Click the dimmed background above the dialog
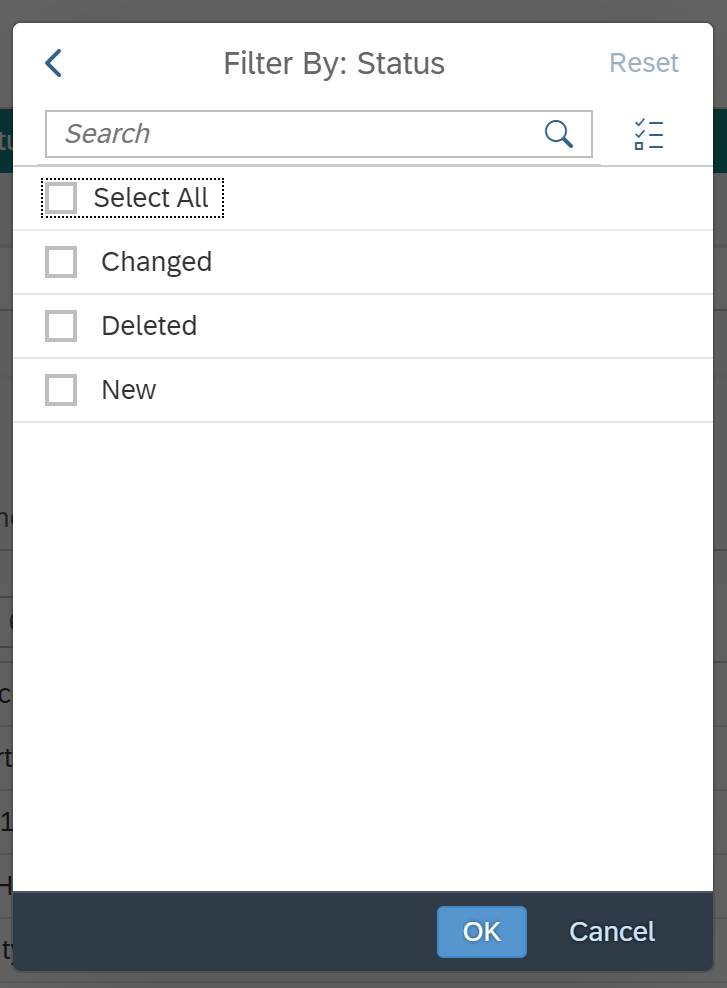This screenshot has height=988, width=727. [x=364, y=11]
